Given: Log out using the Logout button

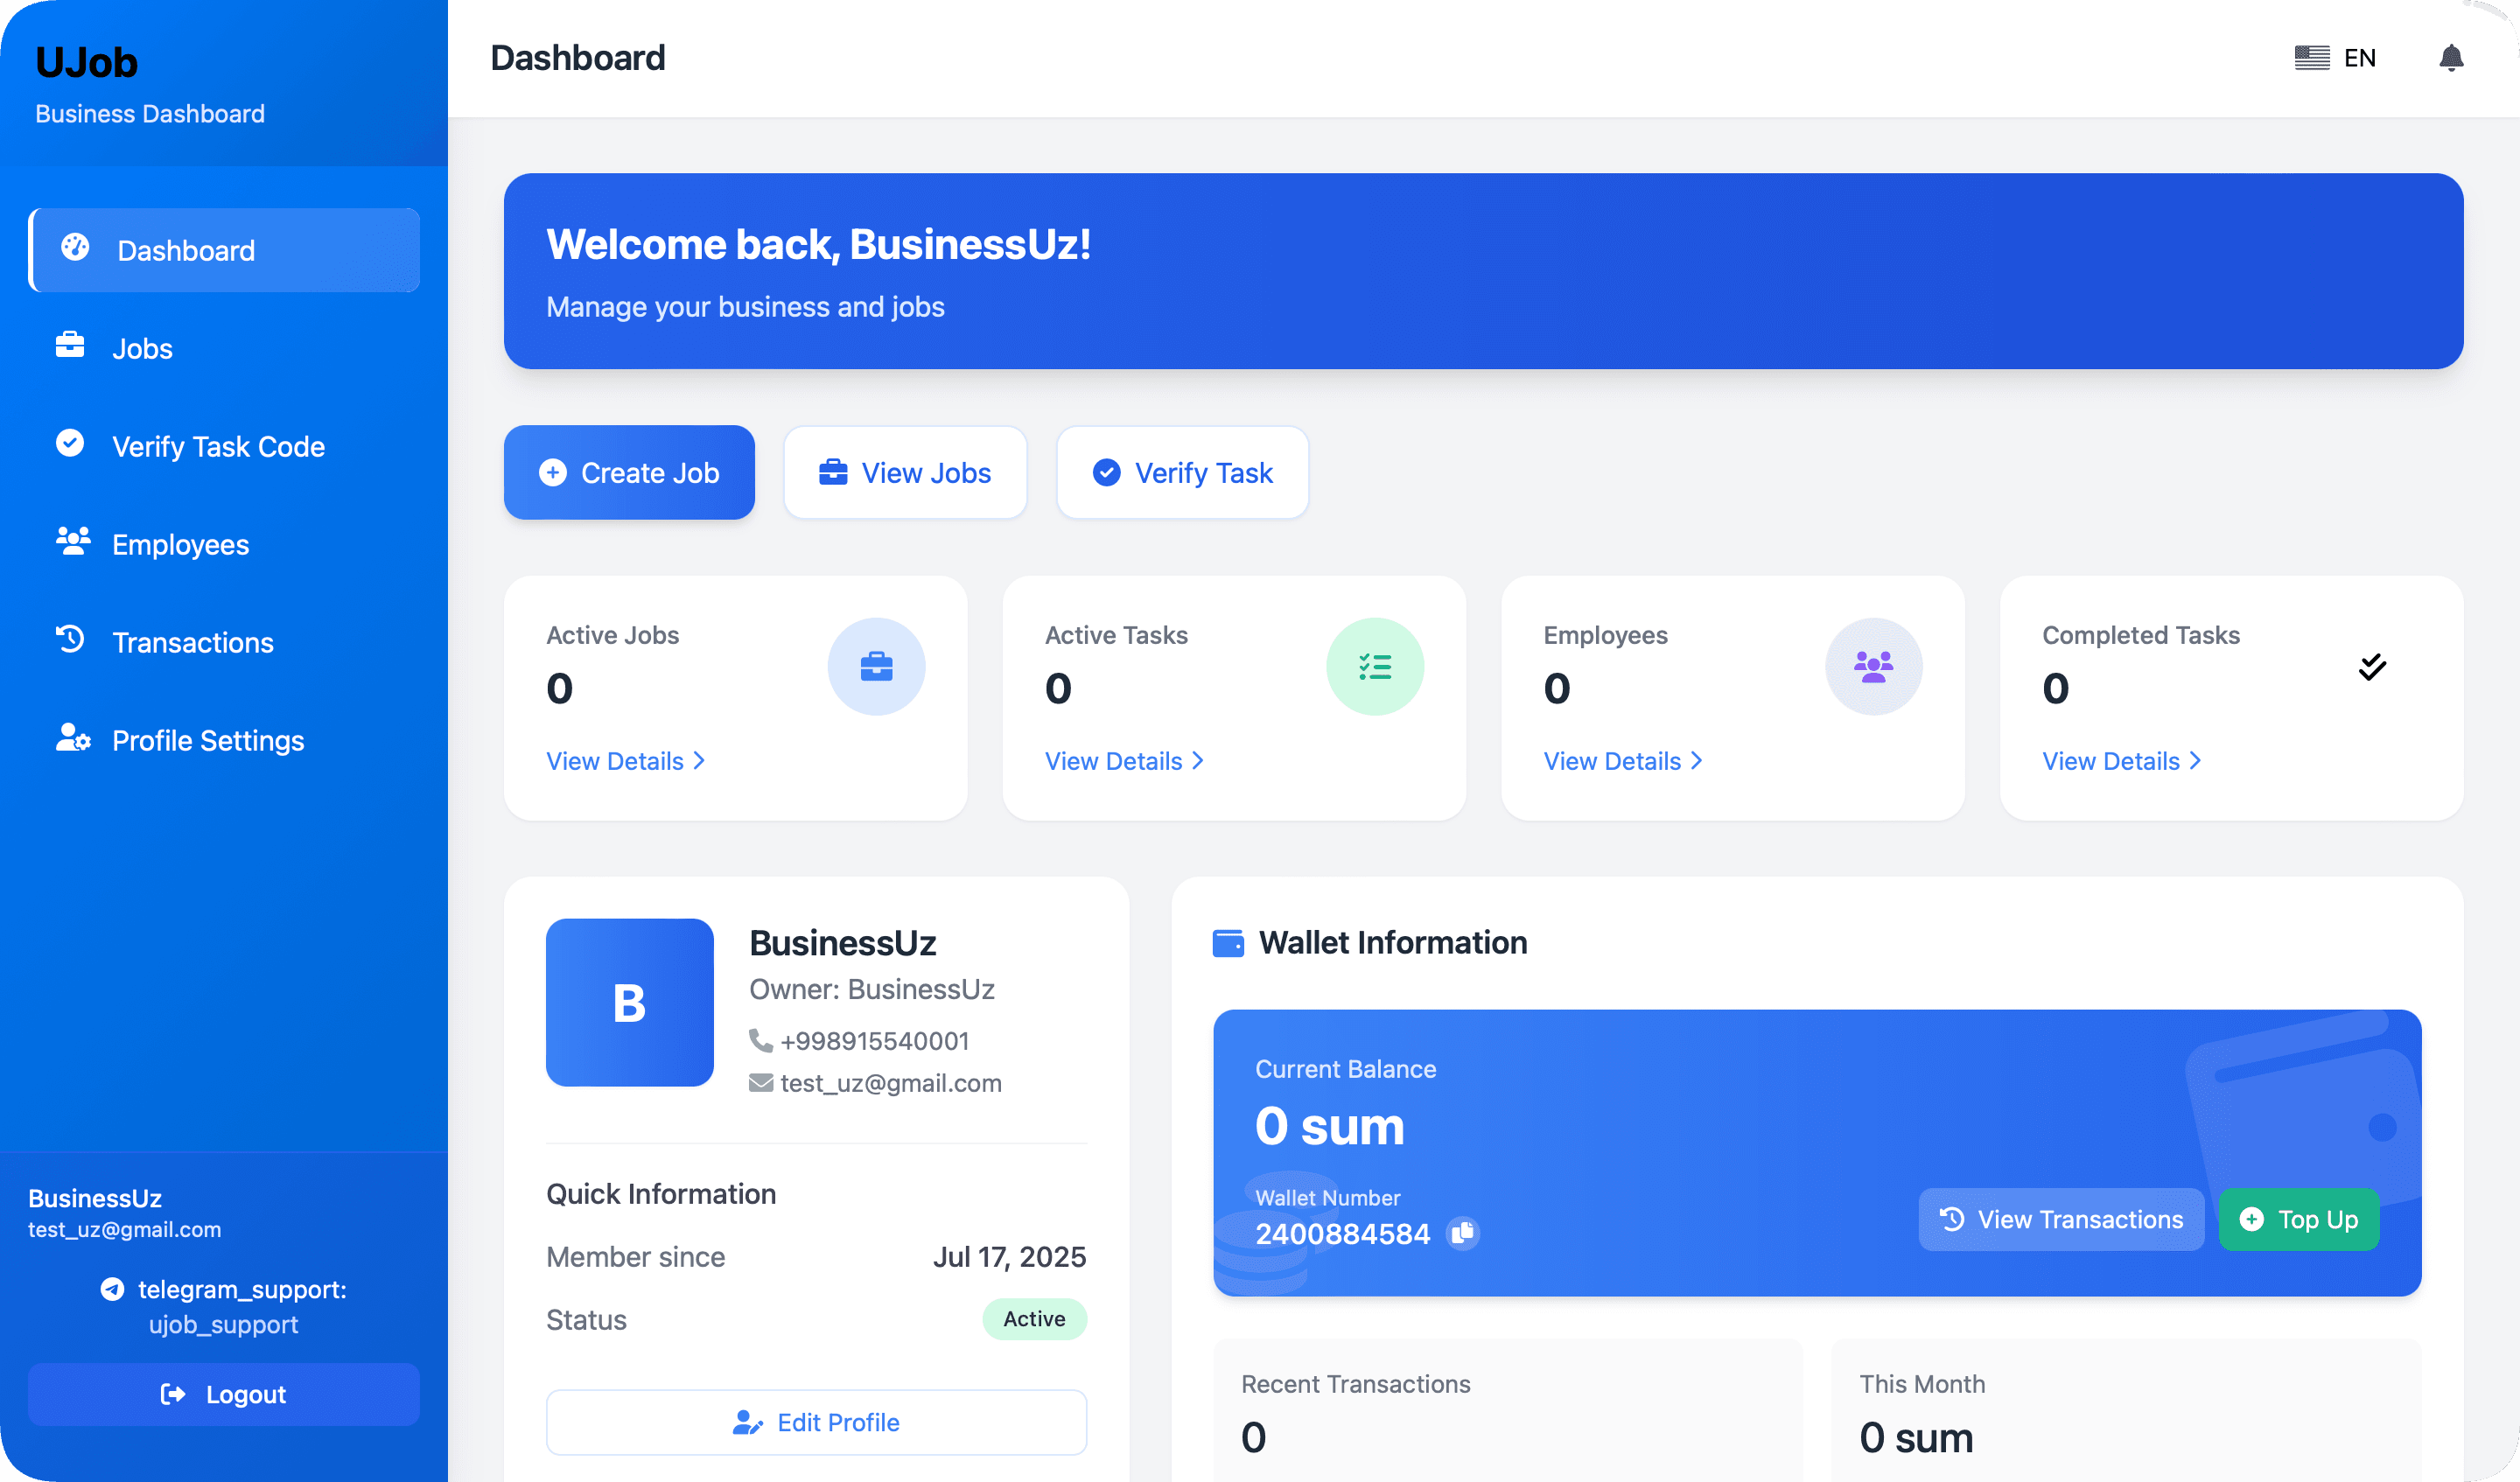Looking at the screenshot, I should [223, 1394].
